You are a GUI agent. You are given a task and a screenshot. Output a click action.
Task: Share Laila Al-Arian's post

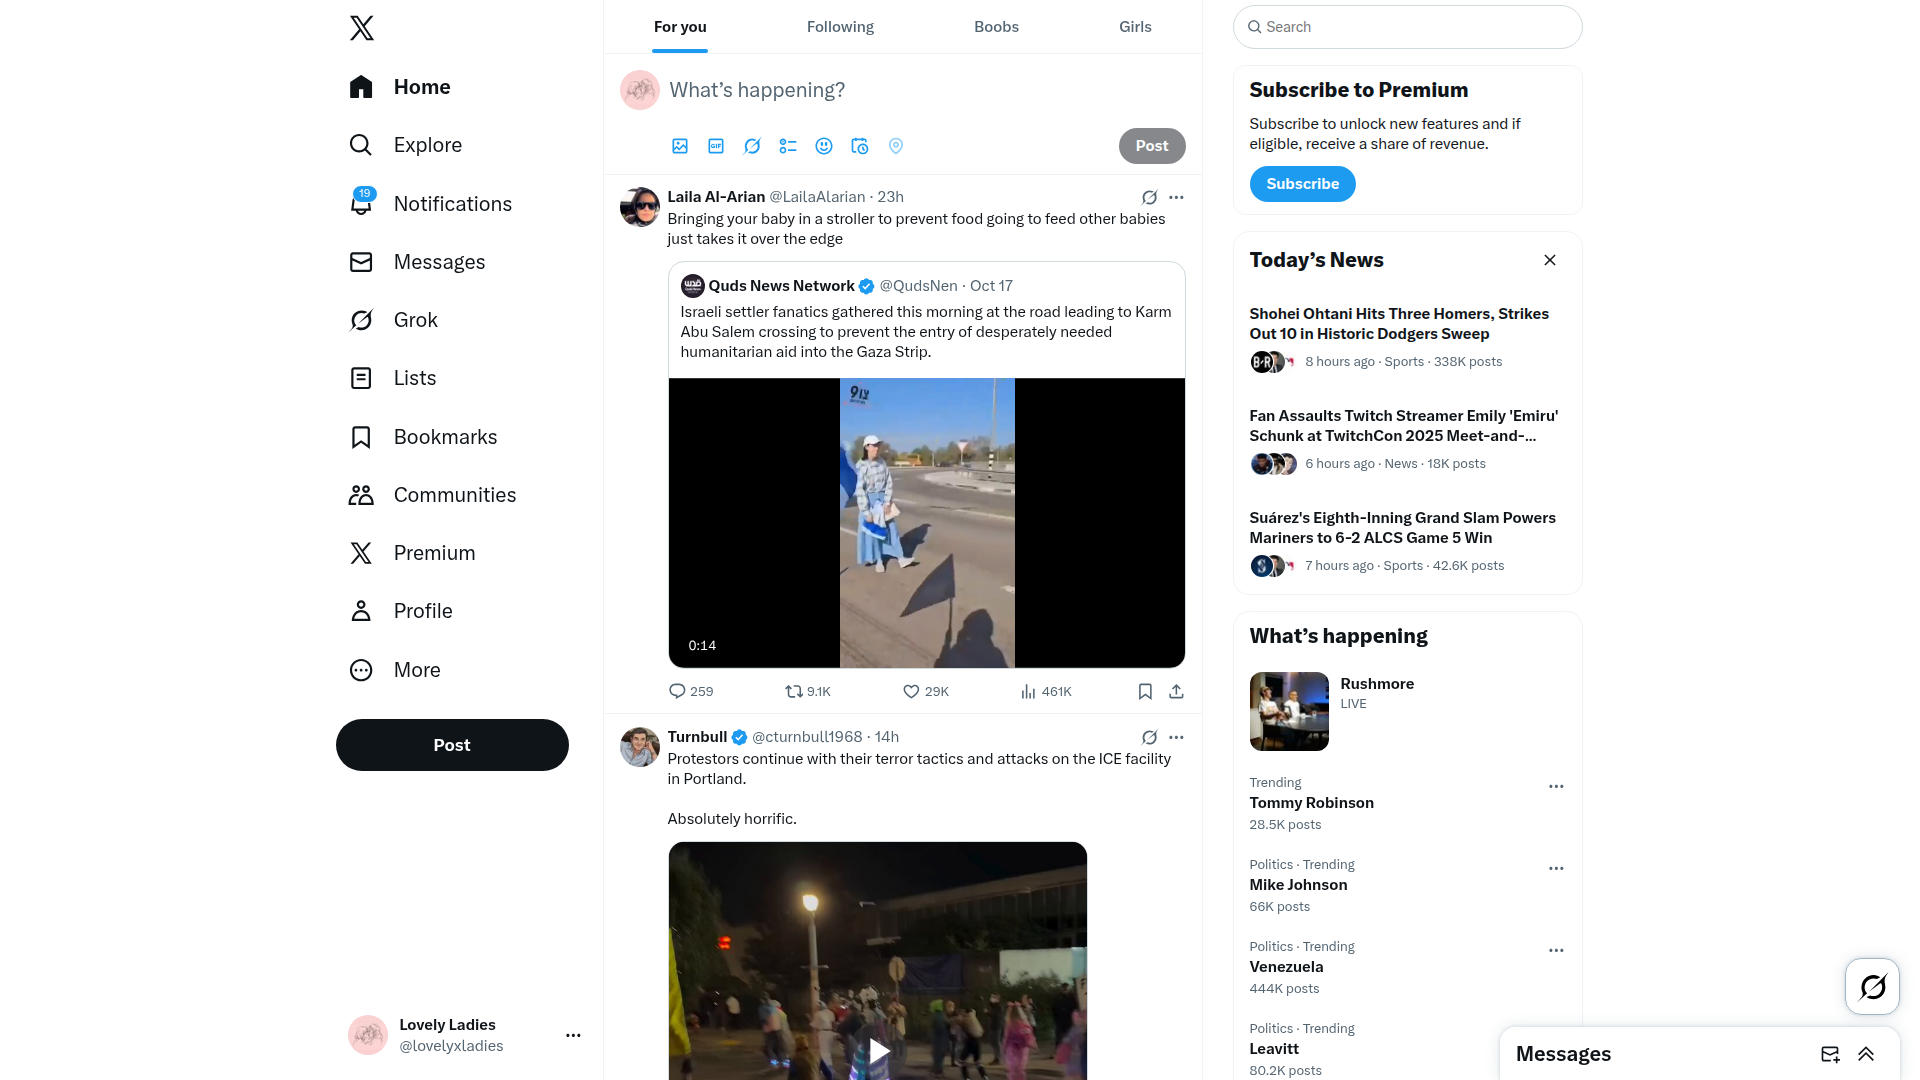click(1177, 691)
